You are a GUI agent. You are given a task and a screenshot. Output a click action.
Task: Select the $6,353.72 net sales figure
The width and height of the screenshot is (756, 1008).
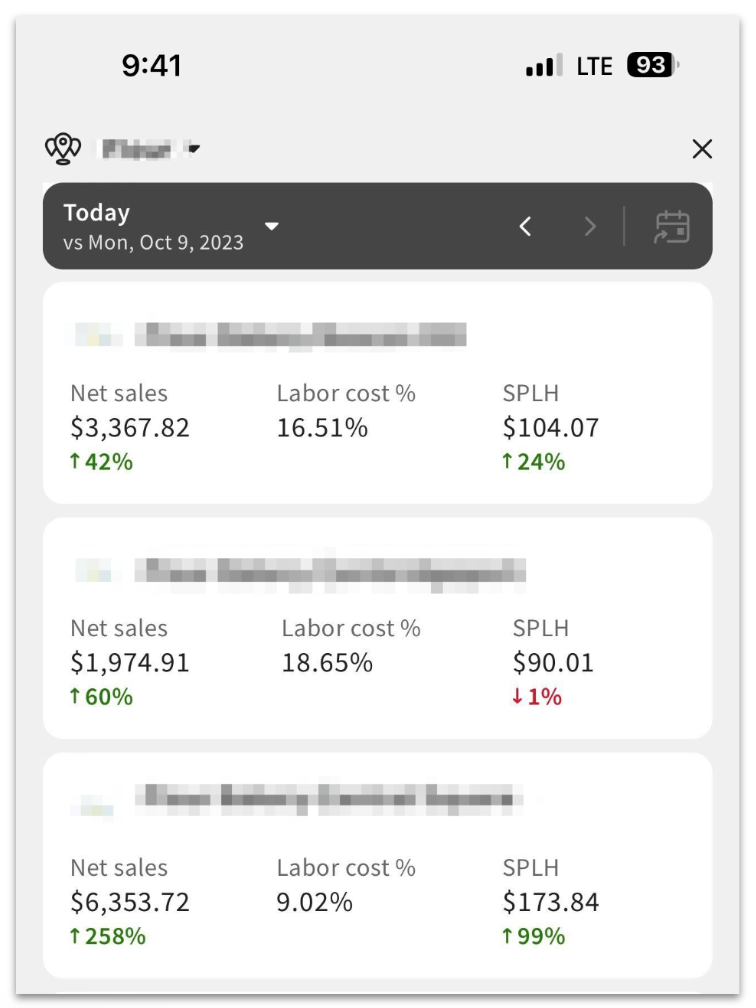pos(130,902)
